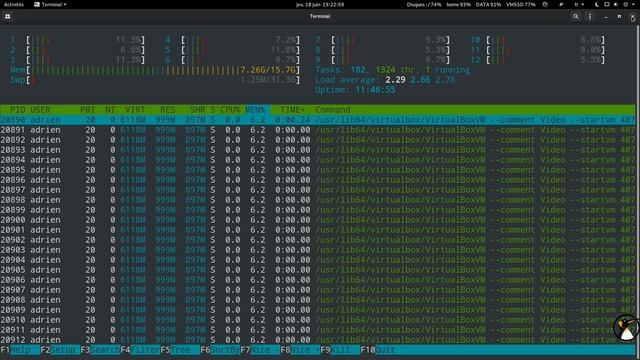Viewport: 640px width, 360px height.
Task: Open the terminal hamburger menu
Action: pos(590,17)
